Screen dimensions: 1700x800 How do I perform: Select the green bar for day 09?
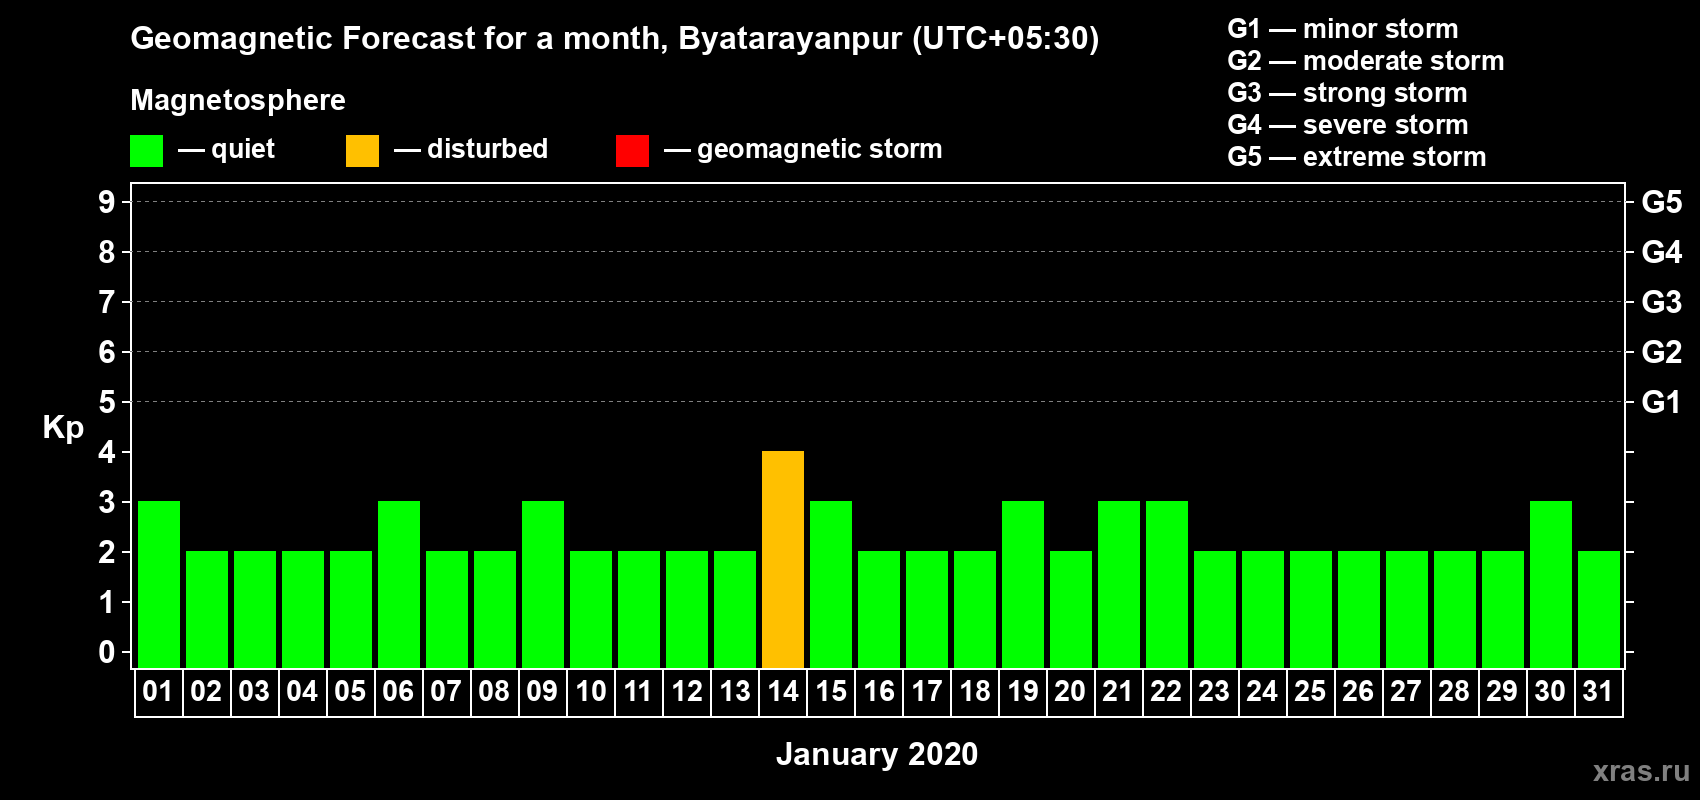tap(543, 584)
